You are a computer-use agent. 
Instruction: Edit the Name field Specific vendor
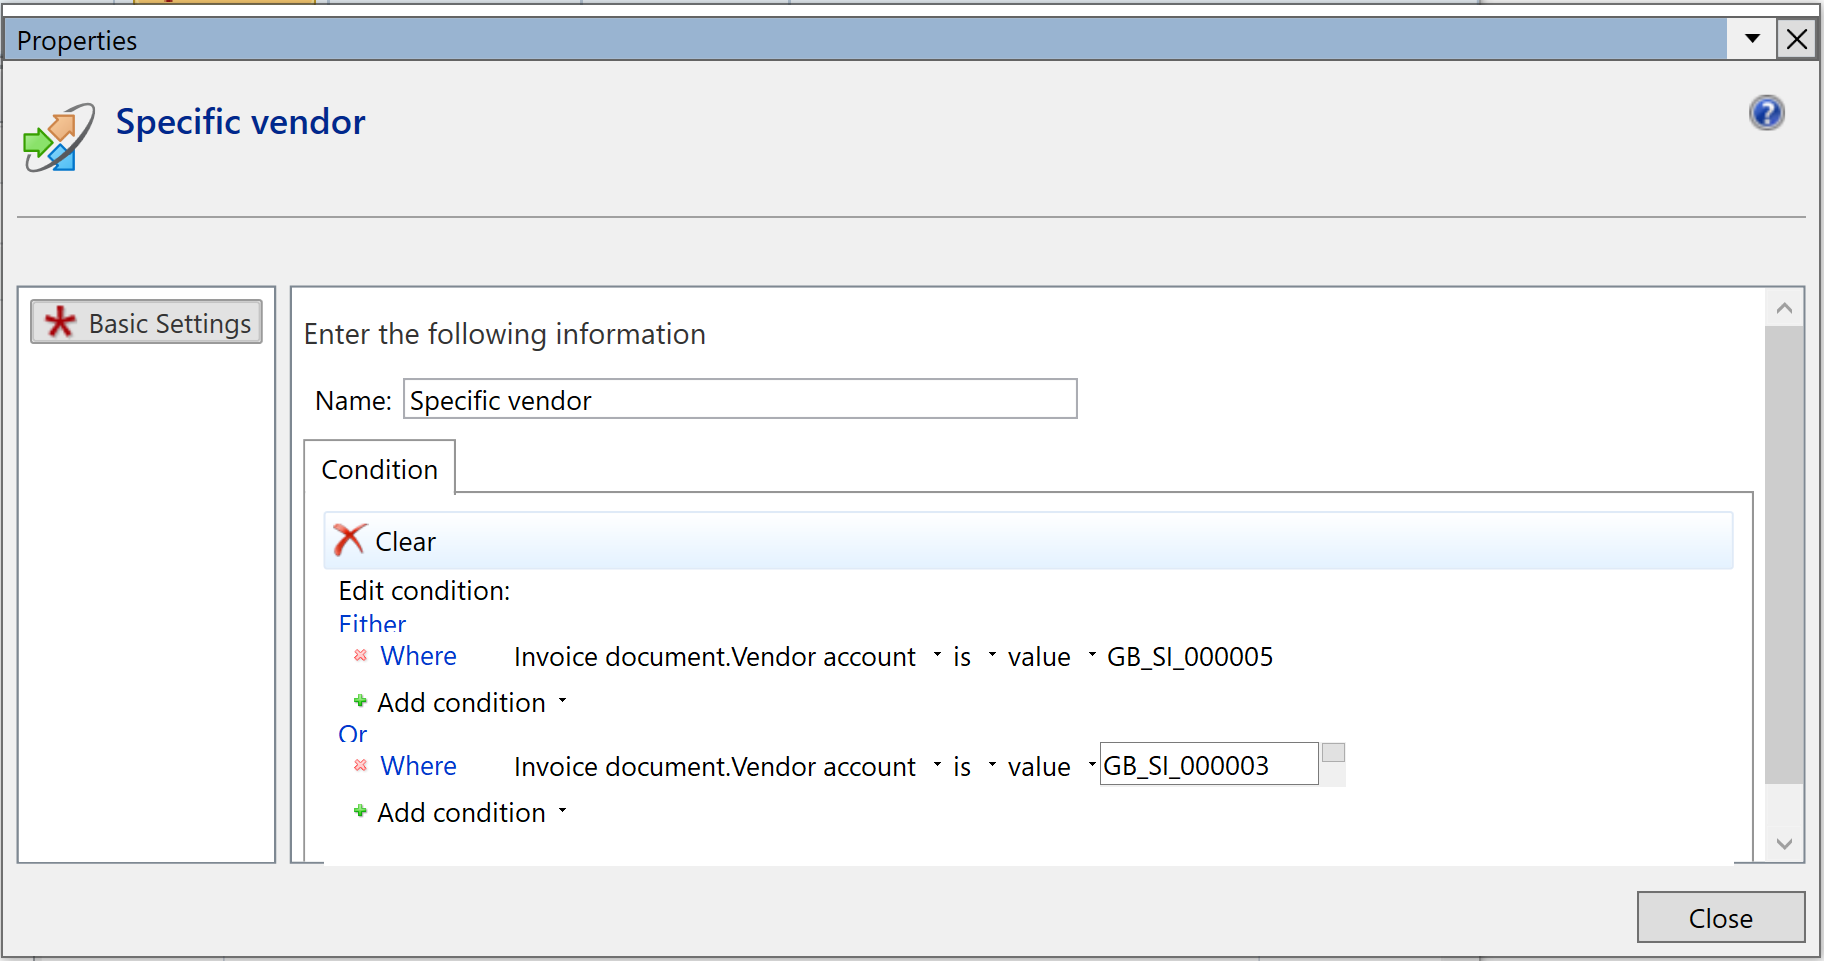[740, 399]
